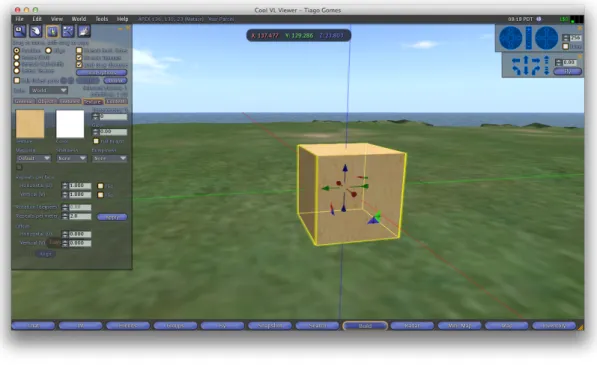The width and height of the screenshot is (597, 365).
Task: Open the Bumpiness None dropdown
Action: tap(110, 158)
